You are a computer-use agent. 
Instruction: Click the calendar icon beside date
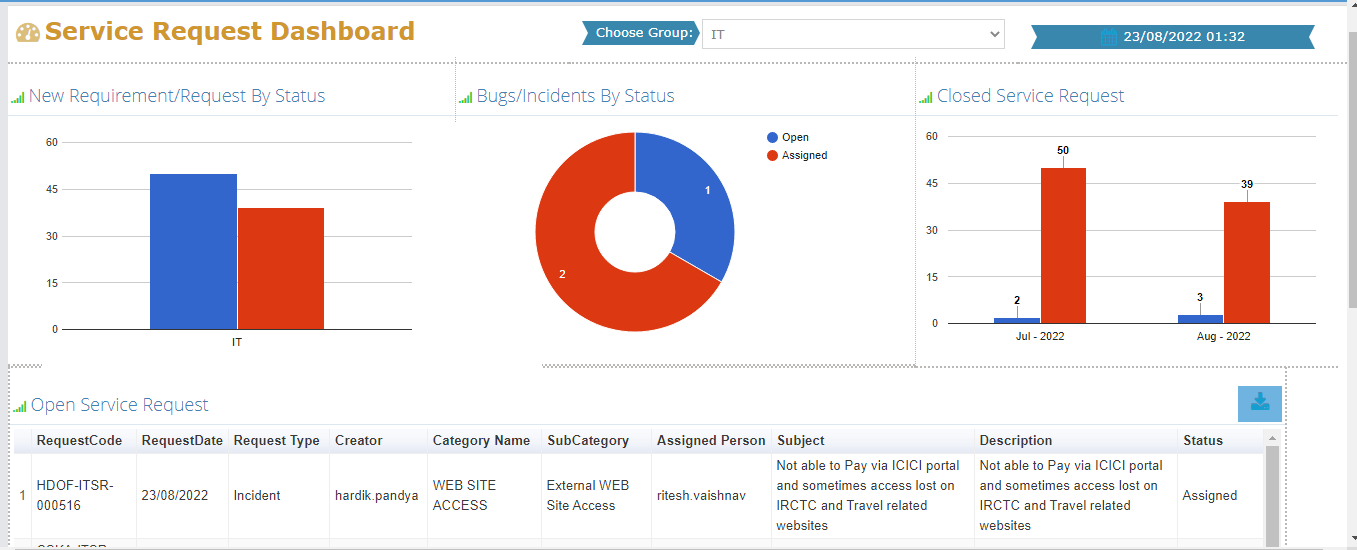pos(1108,37)
